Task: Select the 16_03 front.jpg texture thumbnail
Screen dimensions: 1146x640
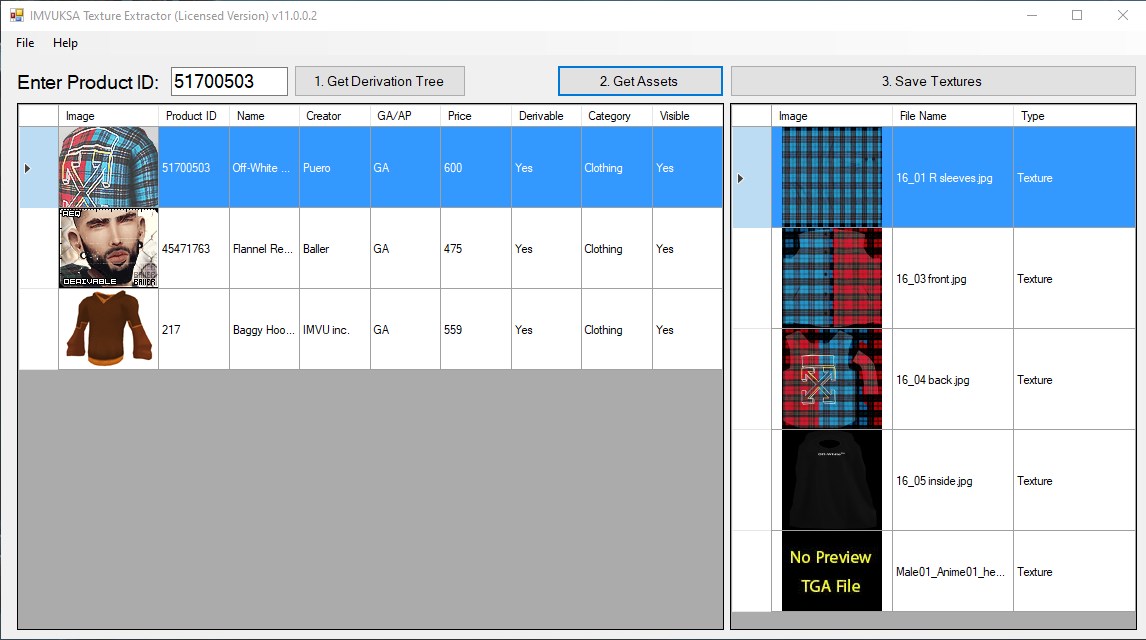Action: [830, 278]
